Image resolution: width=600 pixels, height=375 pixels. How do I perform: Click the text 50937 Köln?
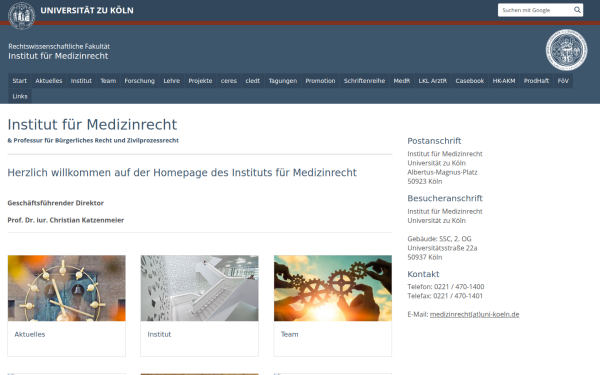pos(425,257)
